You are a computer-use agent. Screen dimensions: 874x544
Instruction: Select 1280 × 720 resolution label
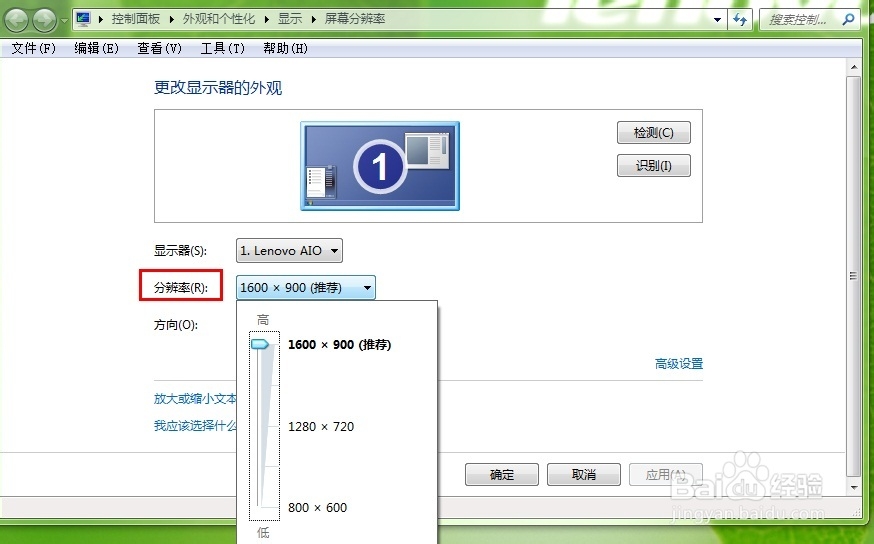coord(321,426)
